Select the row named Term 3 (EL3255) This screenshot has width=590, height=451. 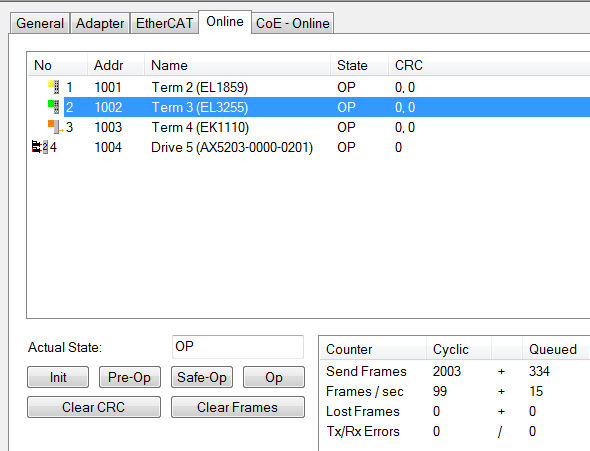click(309, 107)
